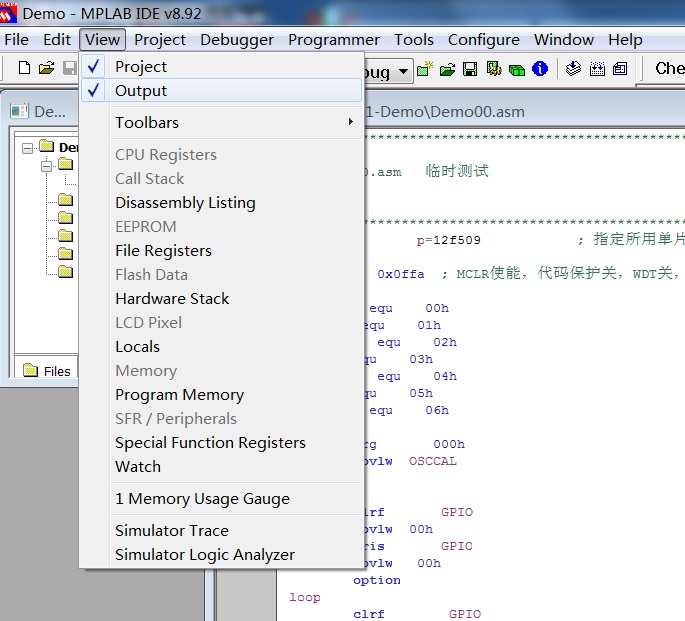Click the grayed Flash Data entry
The image size is (685, 621).
222,275
